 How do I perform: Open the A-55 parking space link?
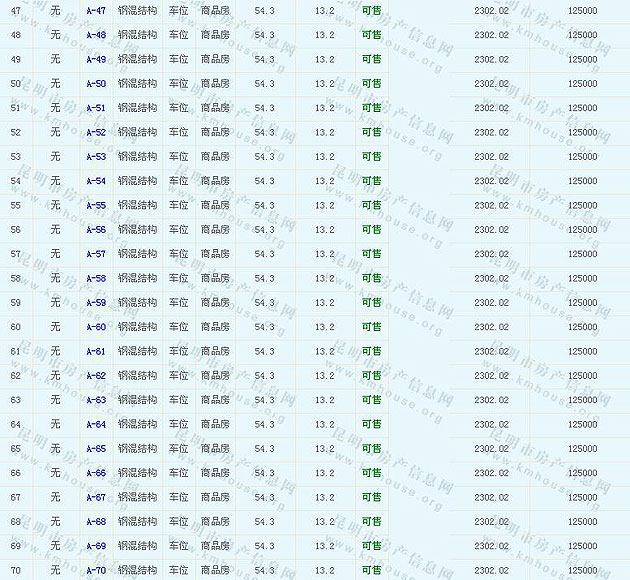coord(96,205)
